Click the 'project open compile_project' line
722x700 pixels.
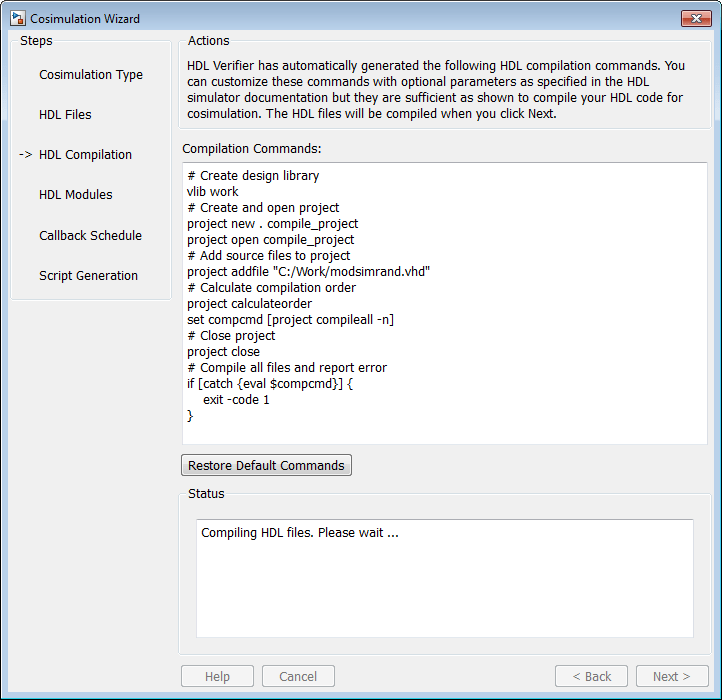[x=271, y=240]
